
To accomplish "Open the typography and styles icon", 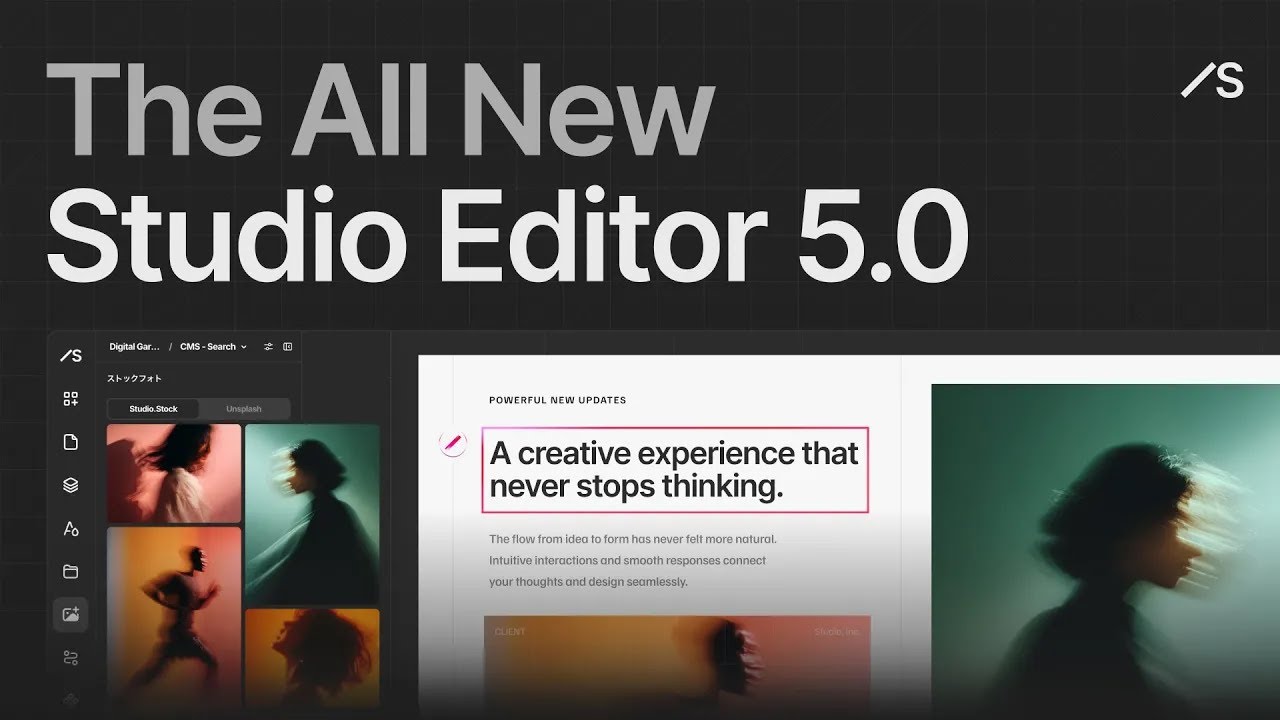I will [x=70, y=529].
